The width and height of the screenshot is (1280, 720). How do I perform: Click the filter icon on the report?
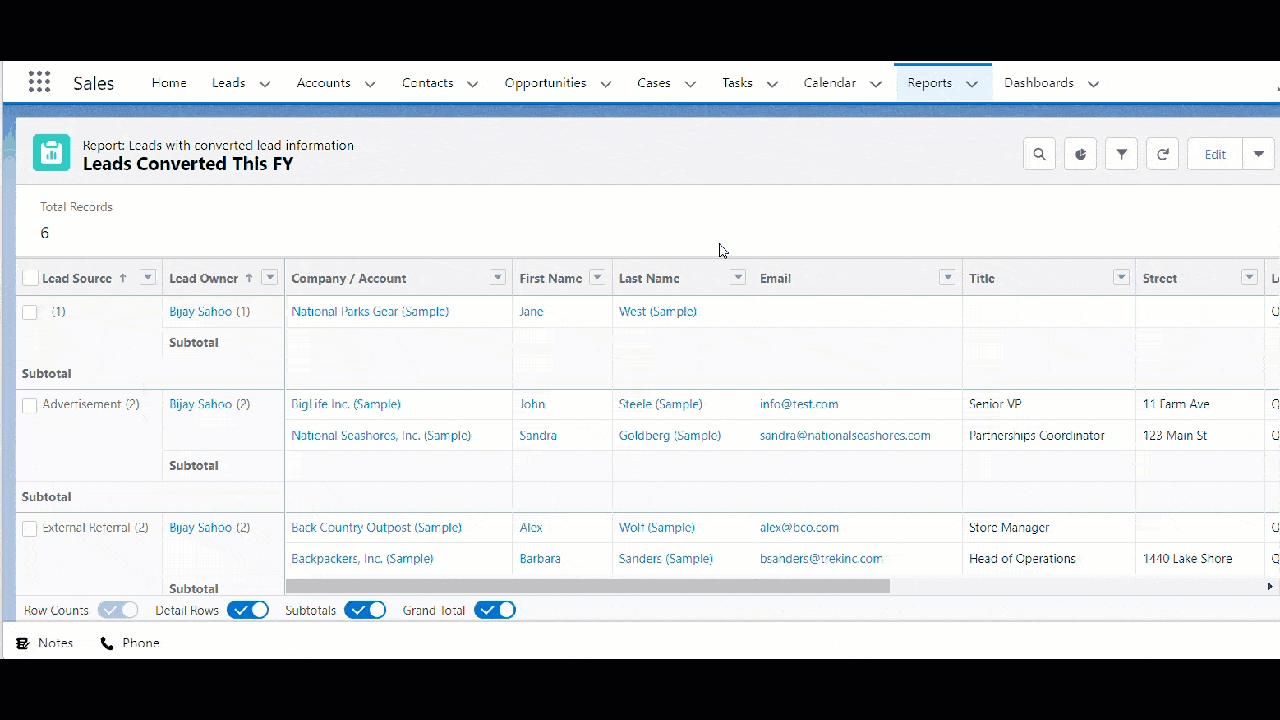click(1121, 153)
